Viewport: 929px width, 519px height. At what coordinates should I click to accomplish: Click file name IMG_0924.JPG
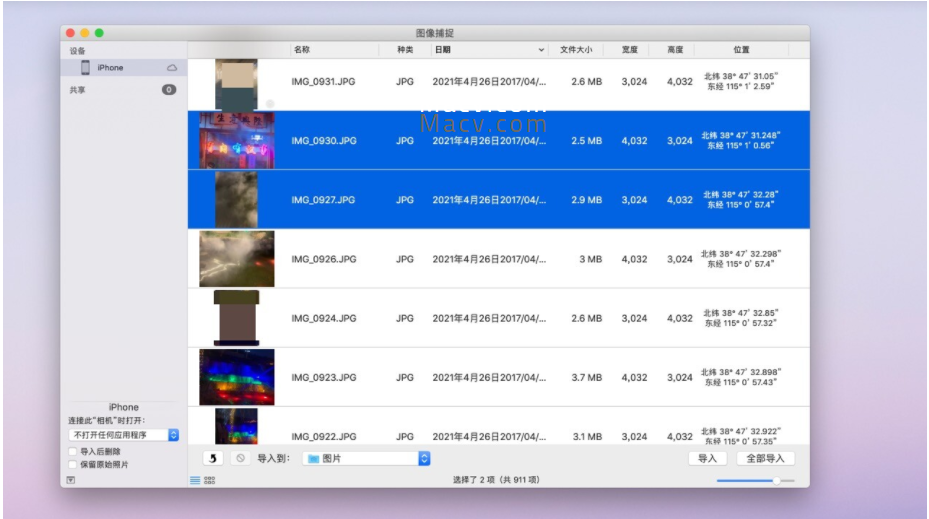tap(323, 319)
